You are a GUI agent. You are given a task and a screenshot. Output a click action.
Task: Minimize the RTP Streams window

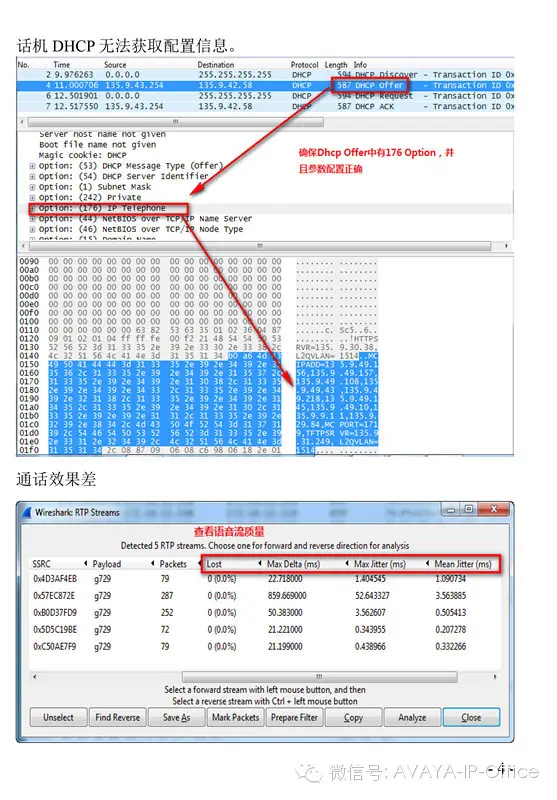pyautogui.click(x=451, y=509)
